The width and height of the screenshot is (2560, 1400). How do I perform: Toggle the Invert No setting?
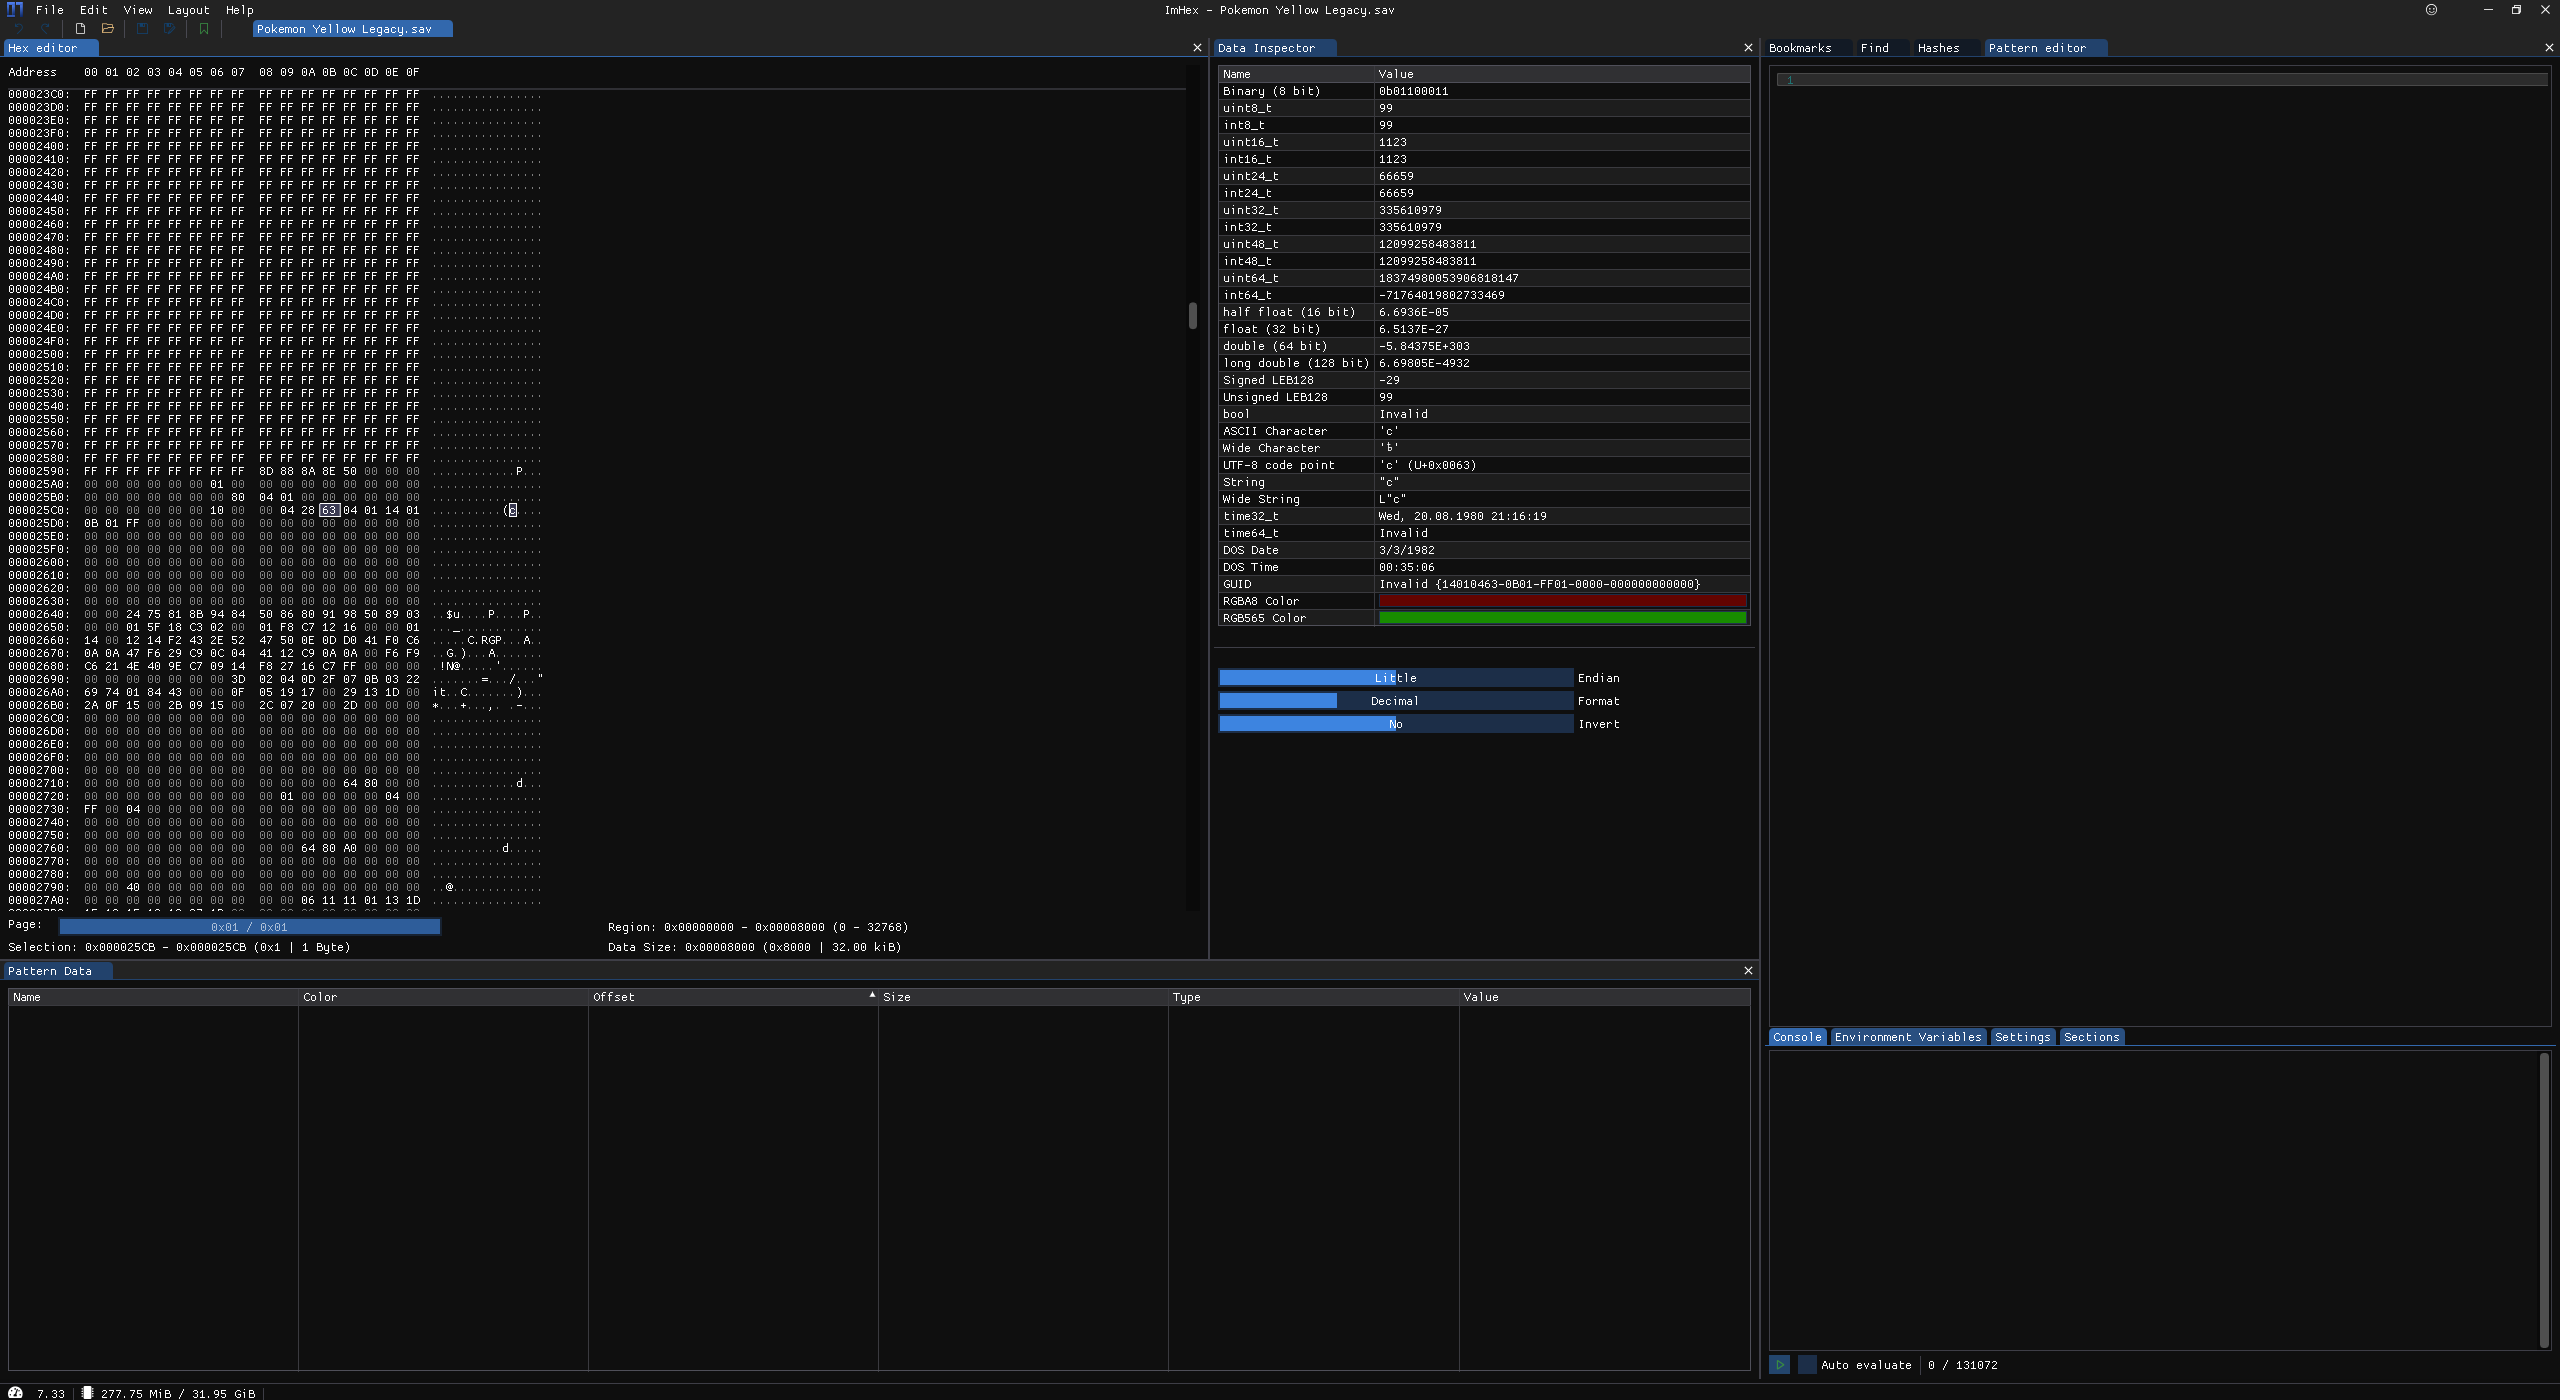click(1395, 724)
